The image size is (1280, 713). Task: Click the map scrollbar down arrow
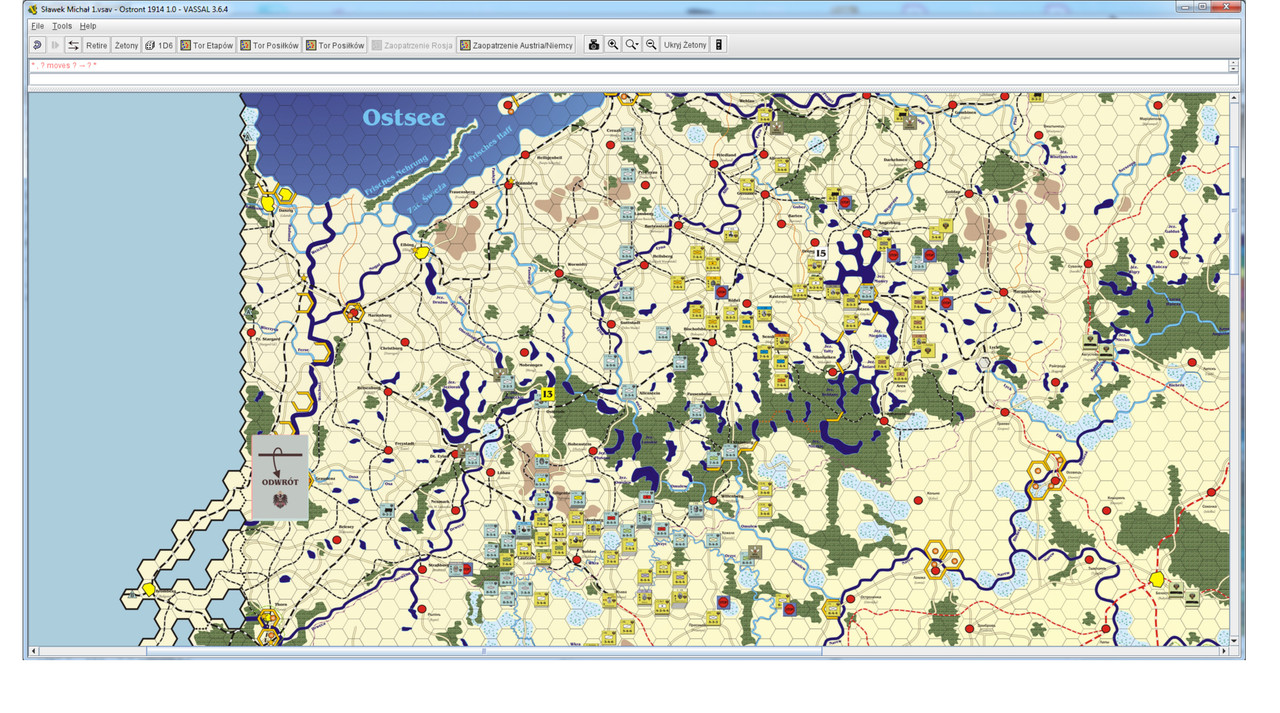[x=1235, y=641]
